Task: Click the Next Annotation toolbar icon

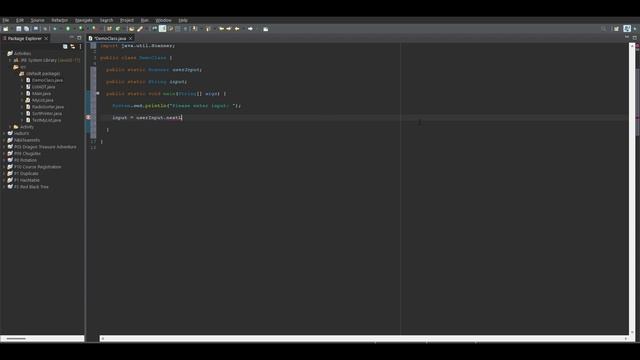Action: tap(194, 29)
